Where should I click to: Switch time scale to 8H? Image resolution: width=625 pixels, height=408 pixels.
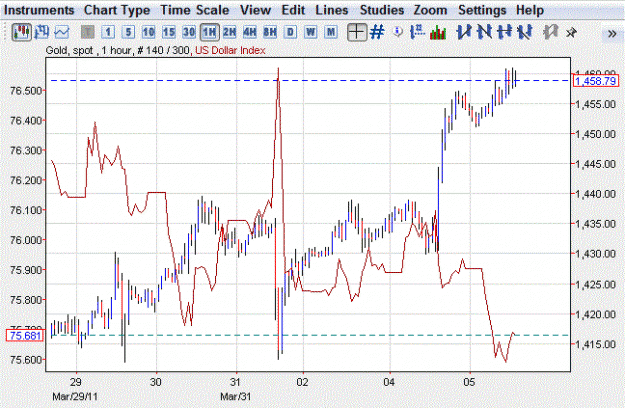(x=270, y=32)
